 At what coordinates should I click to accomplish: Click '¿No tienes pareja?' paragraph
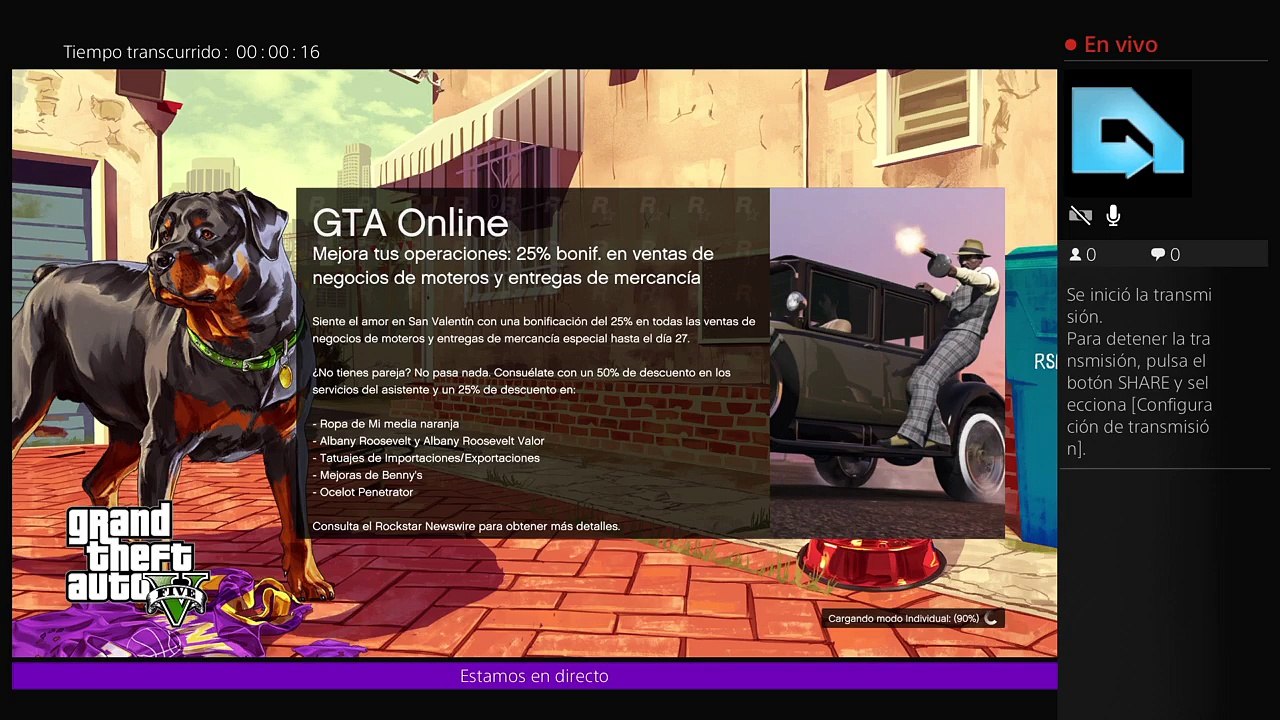[x=521, y=381]
